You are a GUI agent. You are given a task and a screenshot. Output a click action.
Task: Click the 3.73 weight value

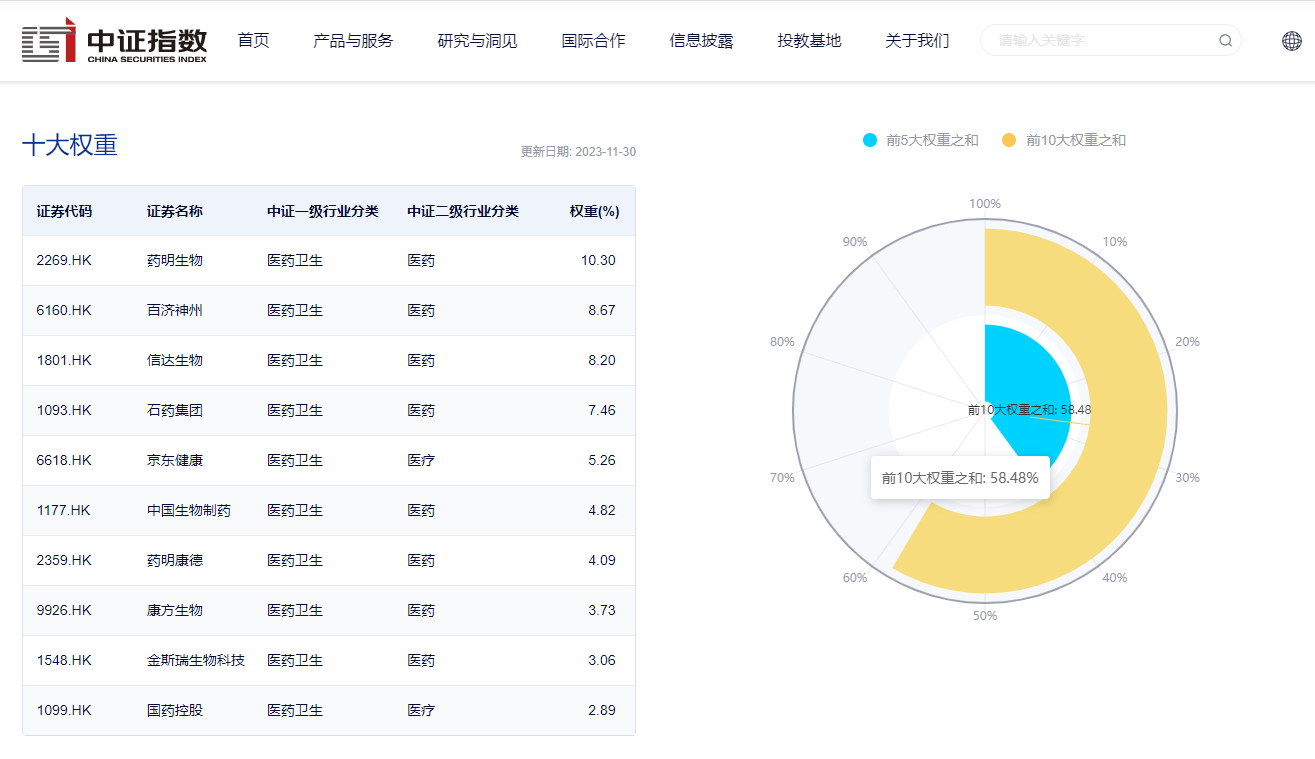[602, 610]
